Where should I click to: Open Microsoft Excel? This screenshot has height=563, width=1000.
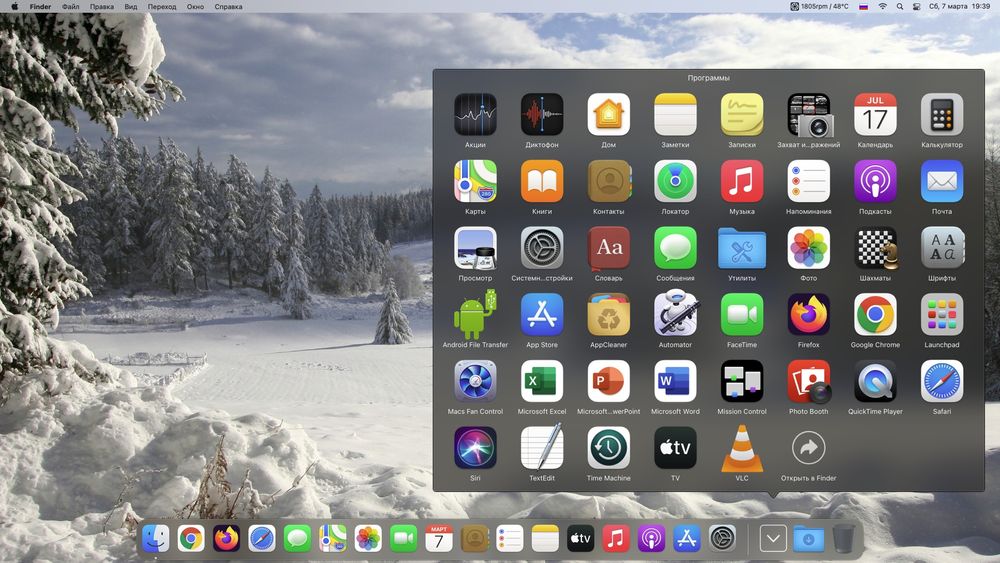[x=541, y=381]
